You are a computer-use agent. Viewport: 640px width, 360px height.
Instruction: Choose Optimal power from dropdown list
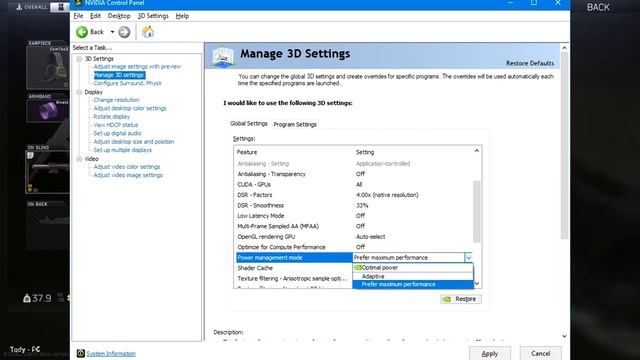[x=413, y=268]
